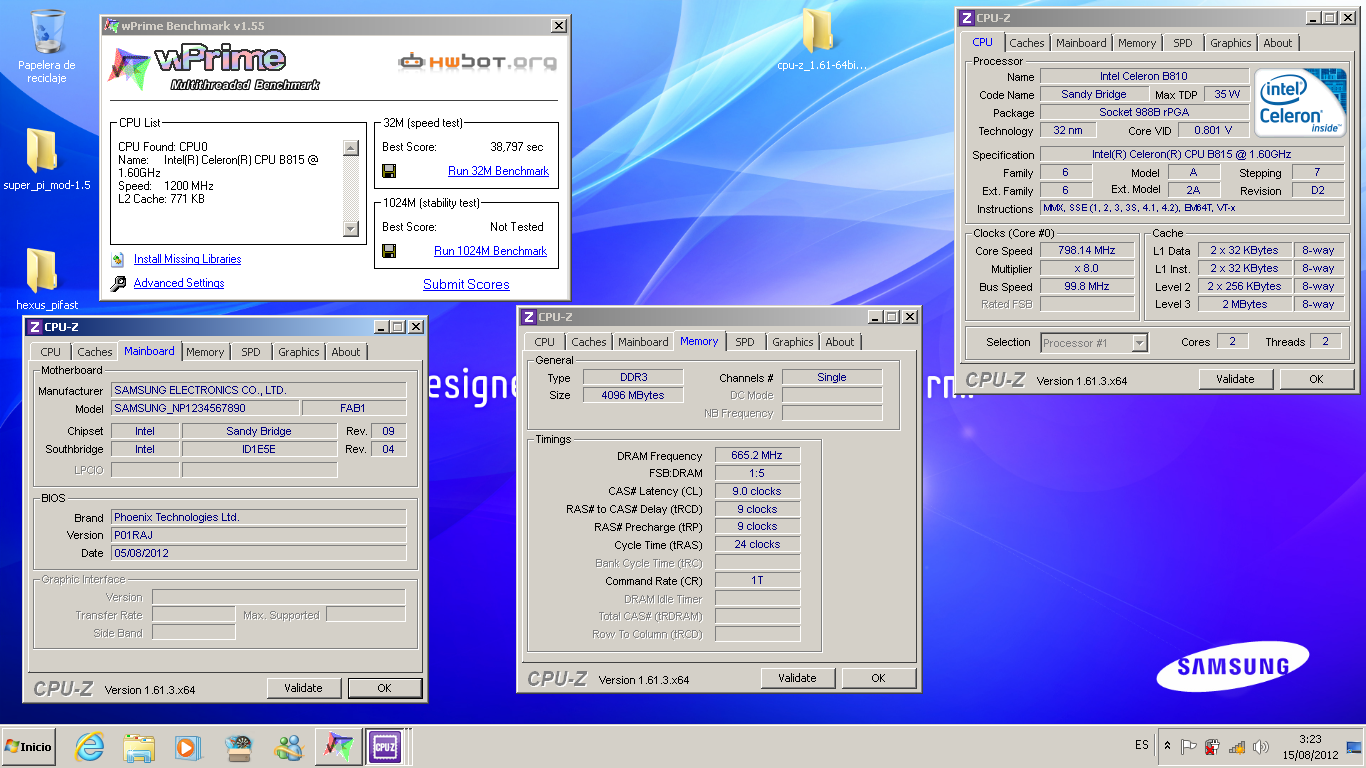Image resolution: width=1366 pixels, height=768 pixels.
Task: Select Graphics tab in top-right CPU-Z window
Action: 1230,43
